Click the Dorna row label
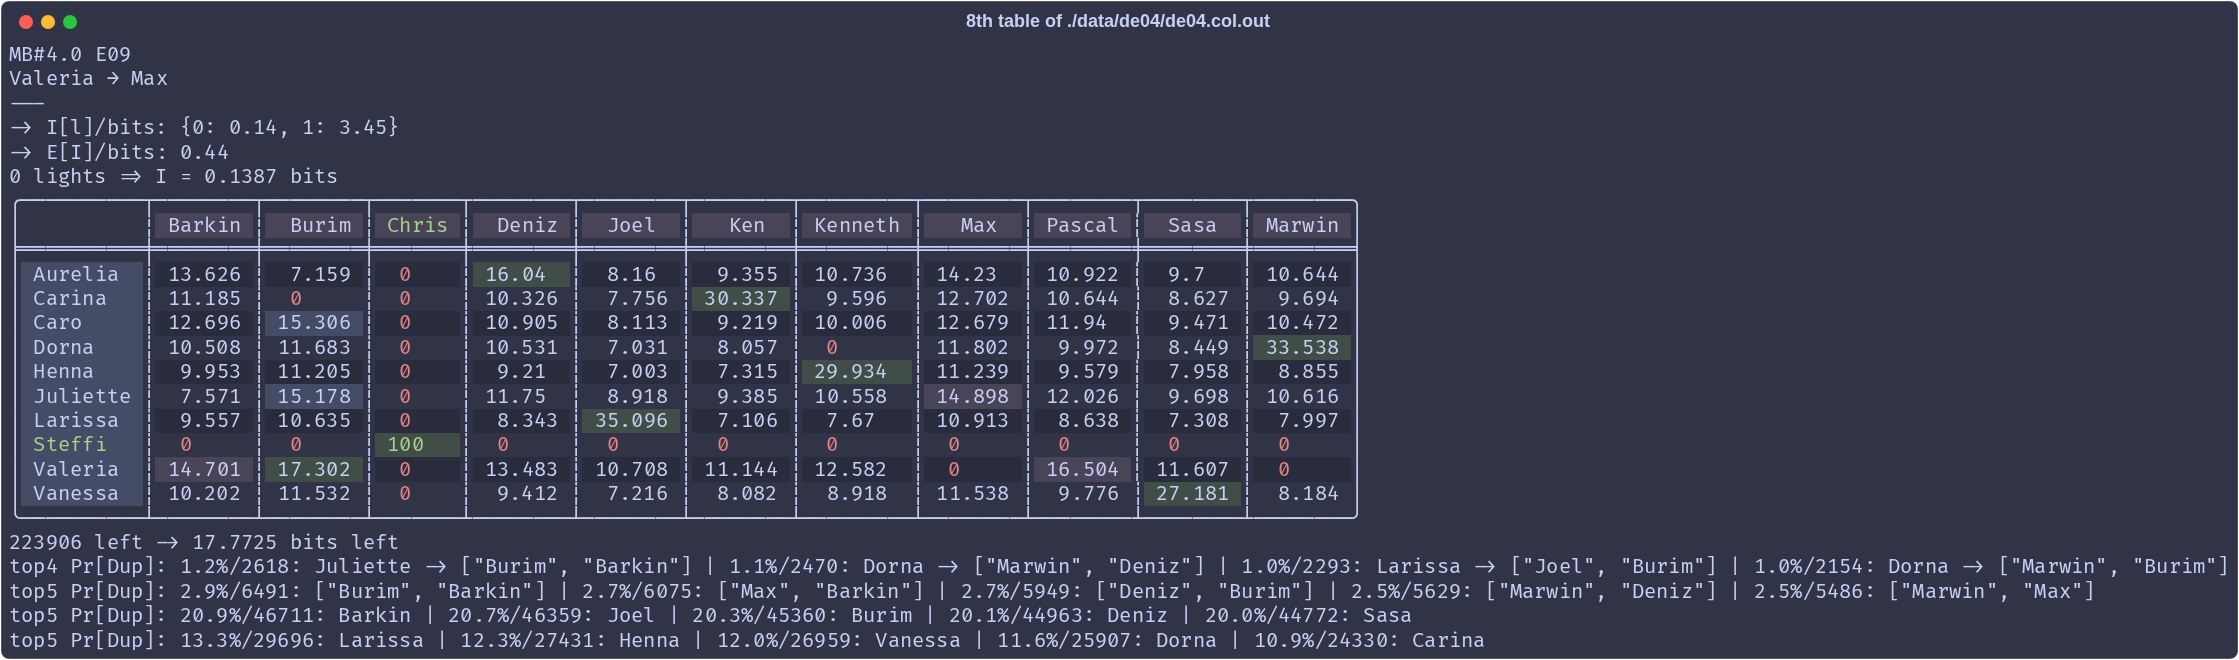2239x660 pixels. [x=82, y=347]
